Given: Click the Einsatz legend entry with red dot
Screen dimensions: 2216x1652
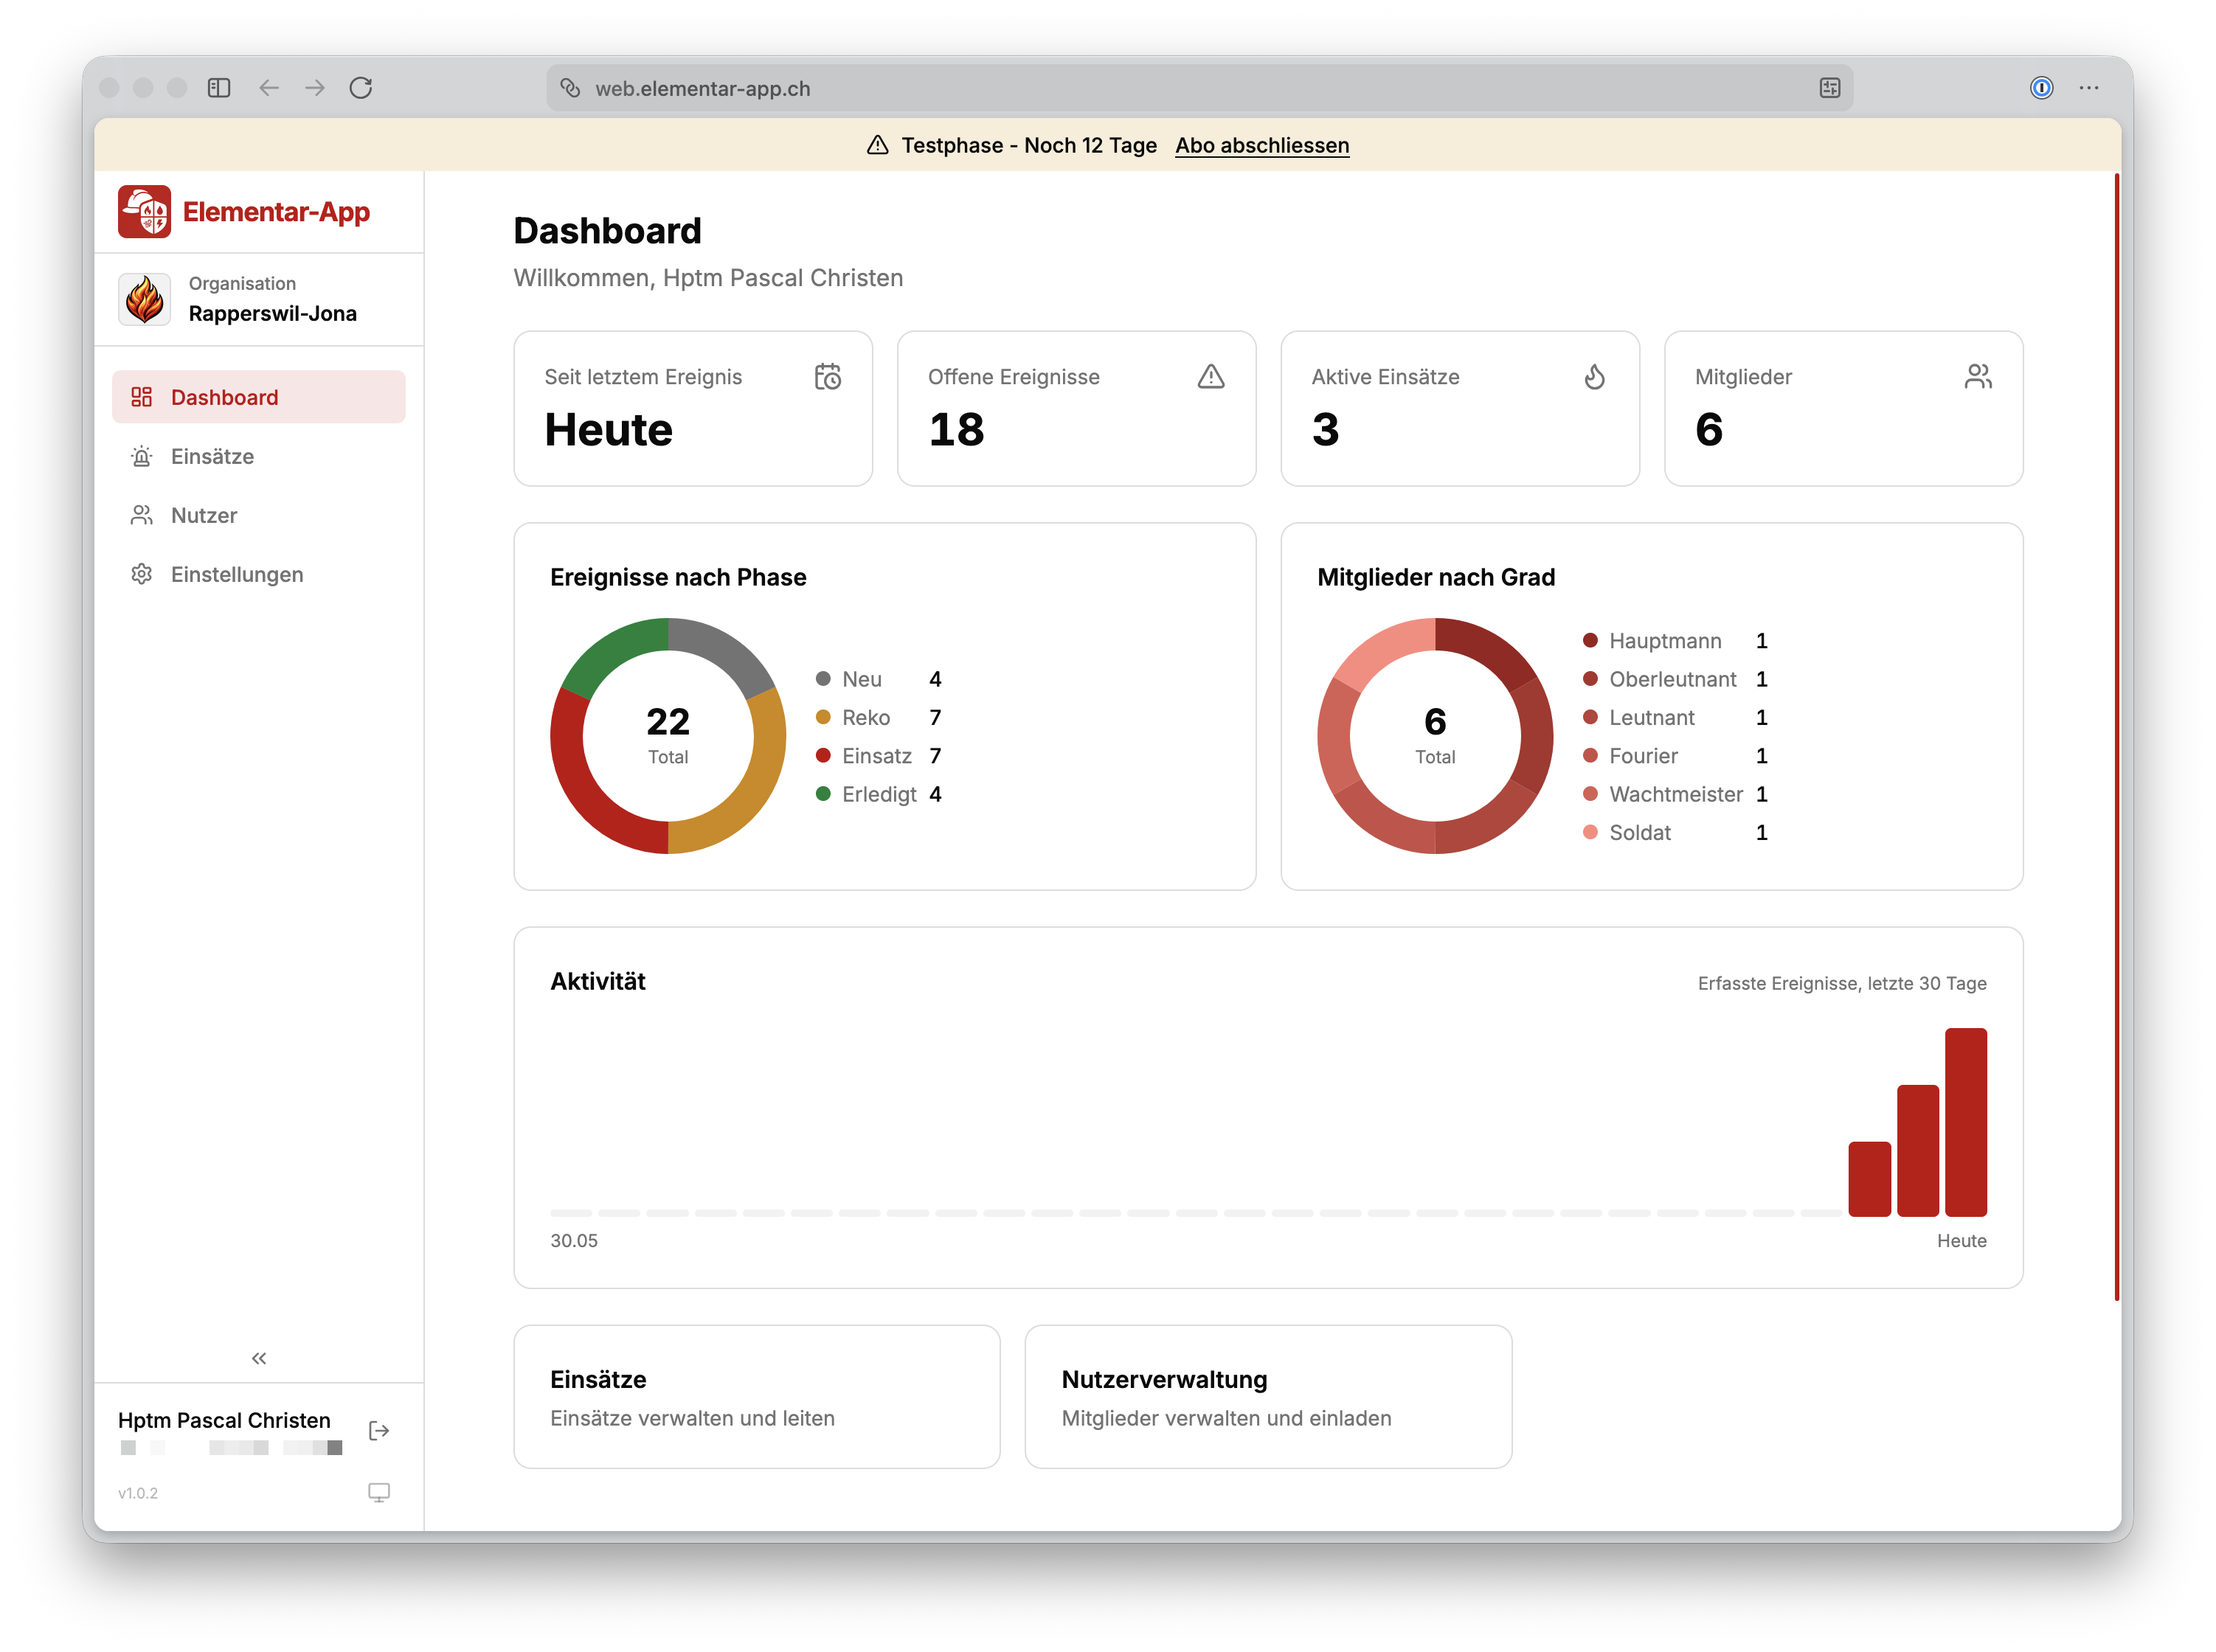Looking at the screenshot, I should (879, 756).
